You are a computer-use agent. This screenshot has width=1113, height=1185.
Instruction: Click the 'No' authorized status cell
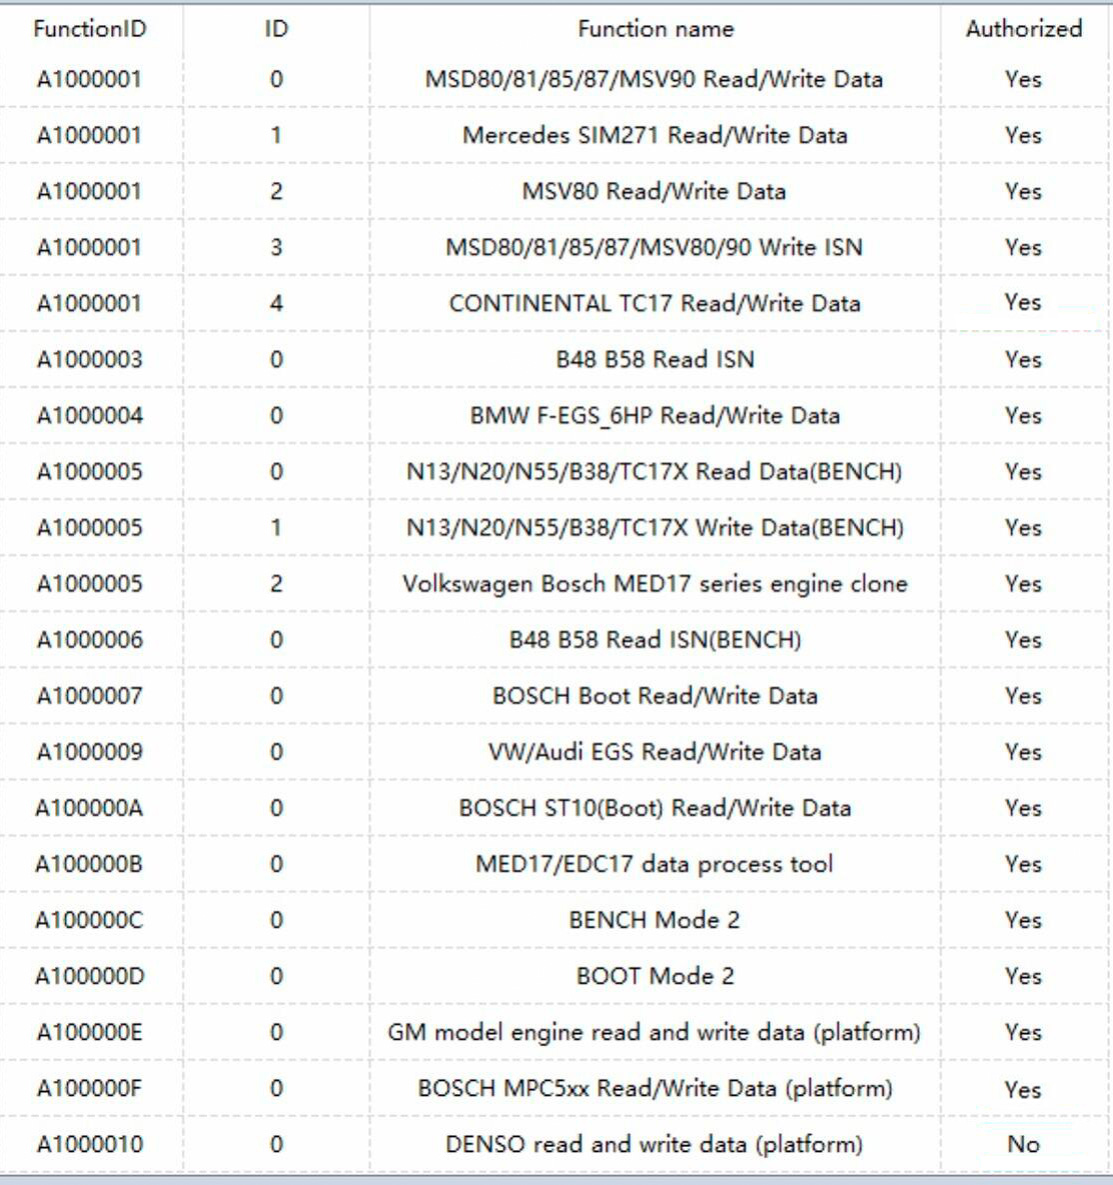(x=1023, y=1144)
